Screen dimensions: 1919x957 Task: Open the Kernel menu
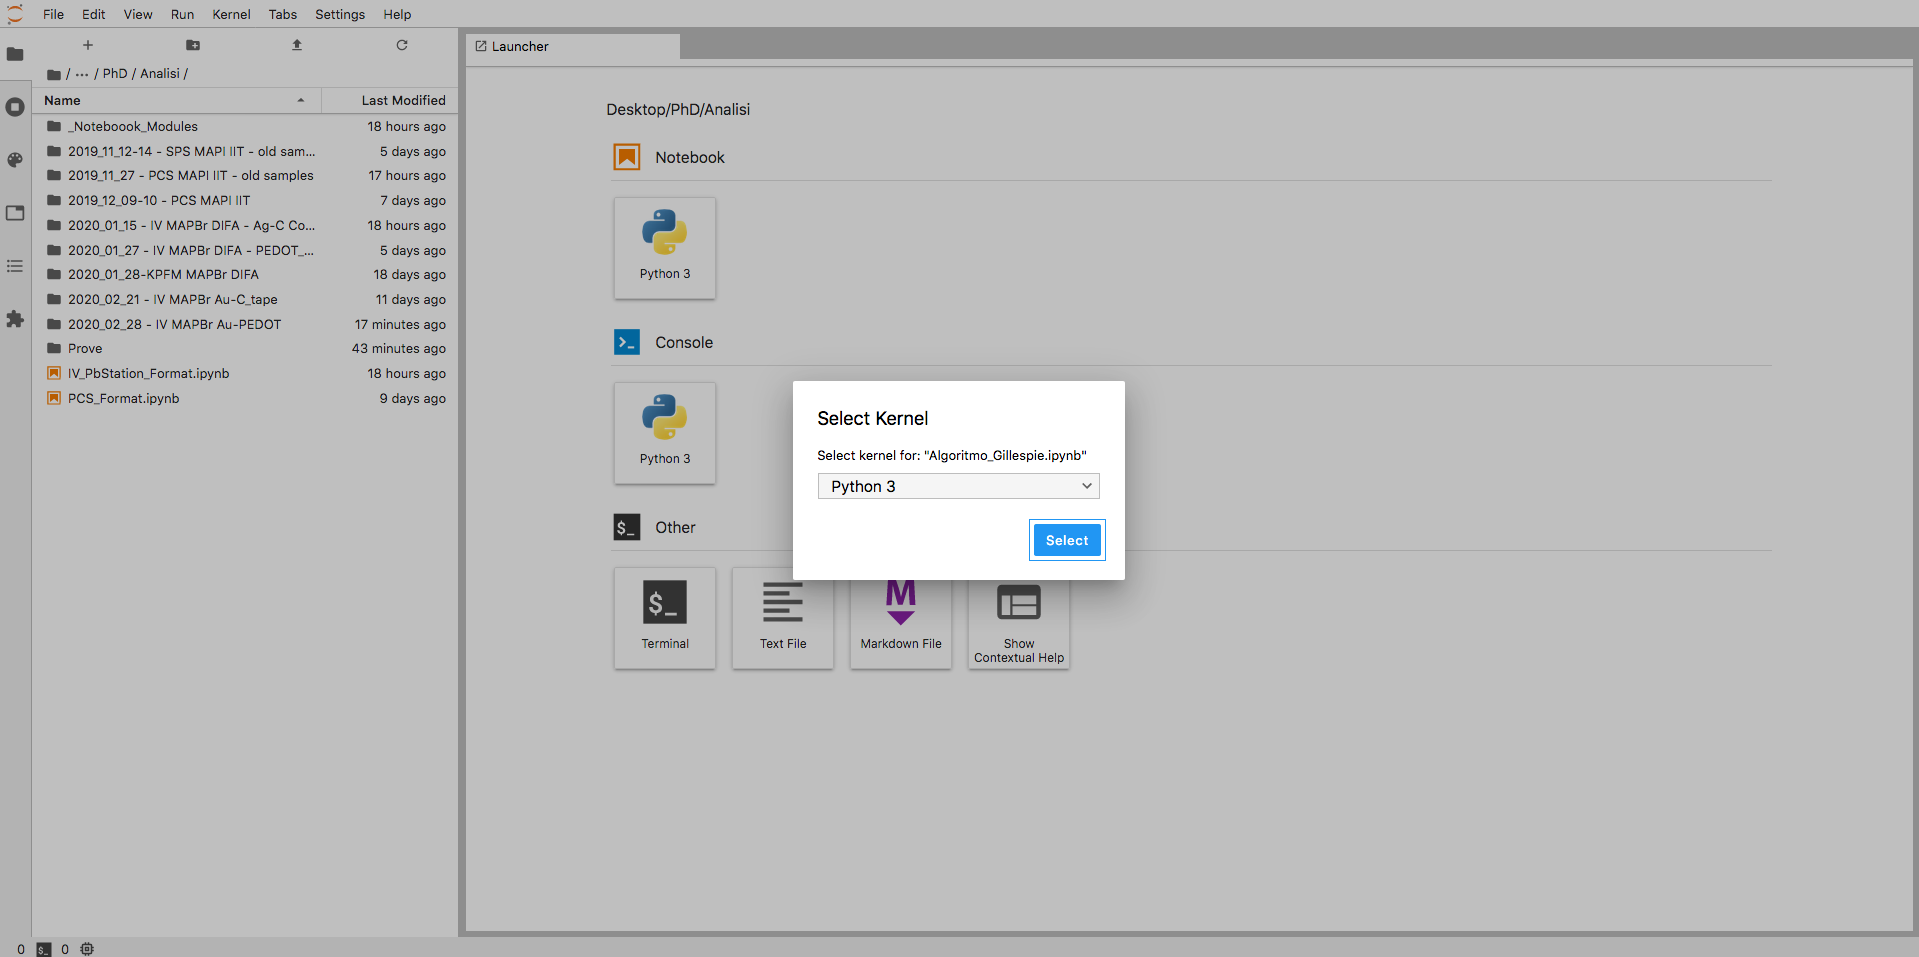pyautogui.click(x=231, y=14)
